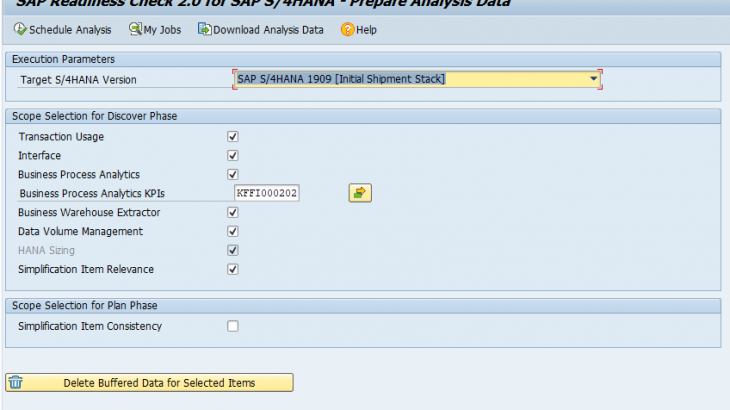Click the Business Process Analytics KPIs label

(x=92, y=193)
